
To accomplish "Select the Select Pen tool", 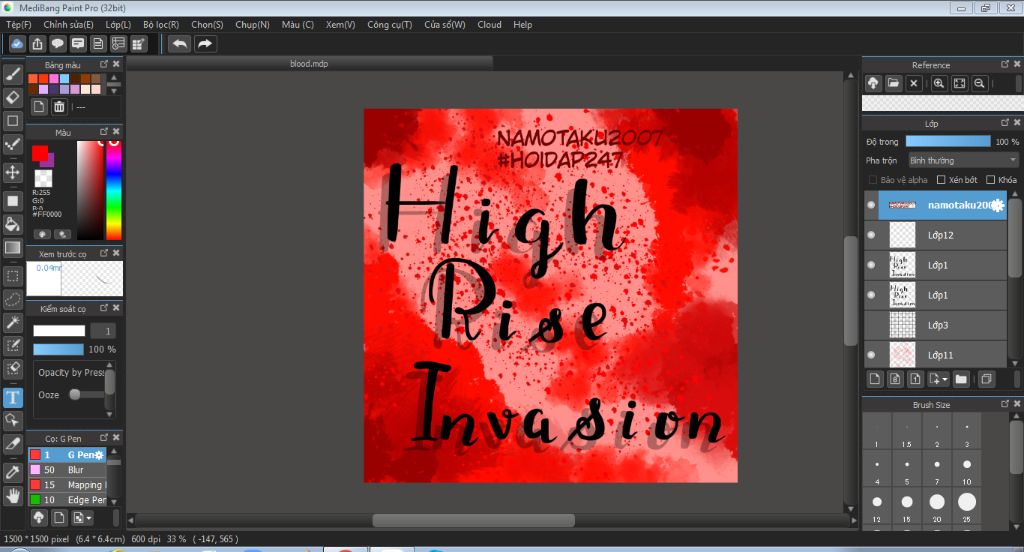I will (x=12, y=346).
